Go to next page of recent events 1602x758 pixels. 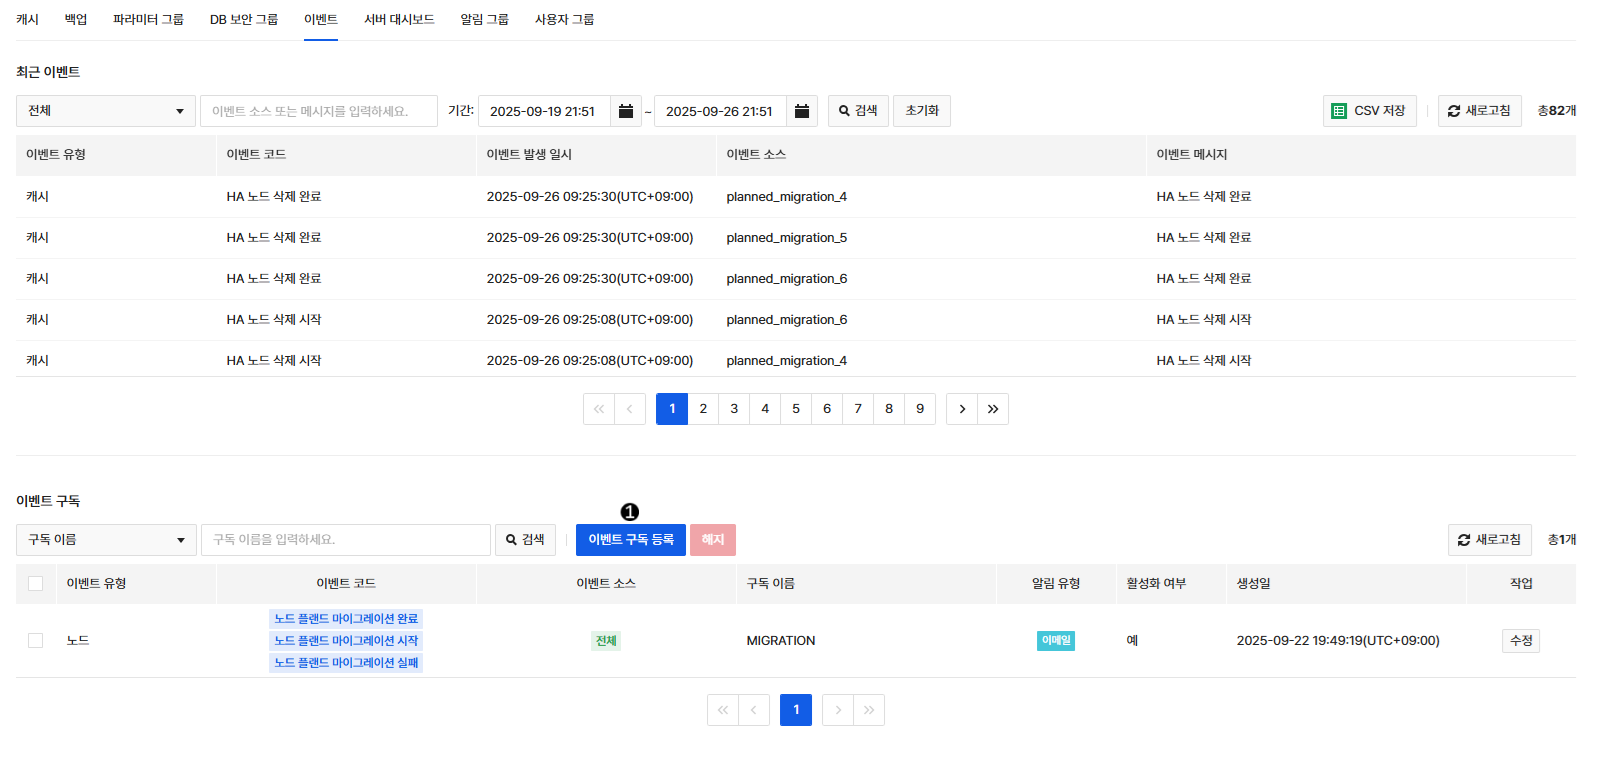tap(962, 409)
